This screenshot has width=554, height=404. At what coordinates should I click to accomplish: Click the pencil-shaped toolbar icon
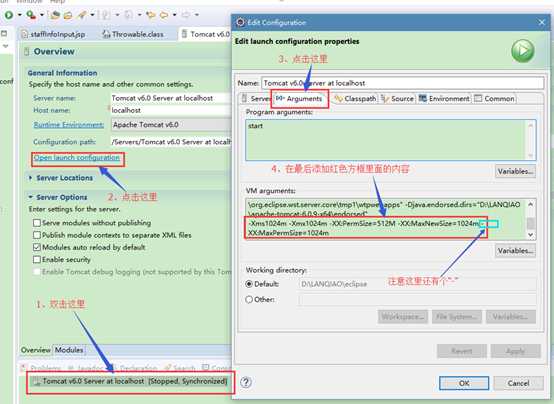tap(82, 15)
